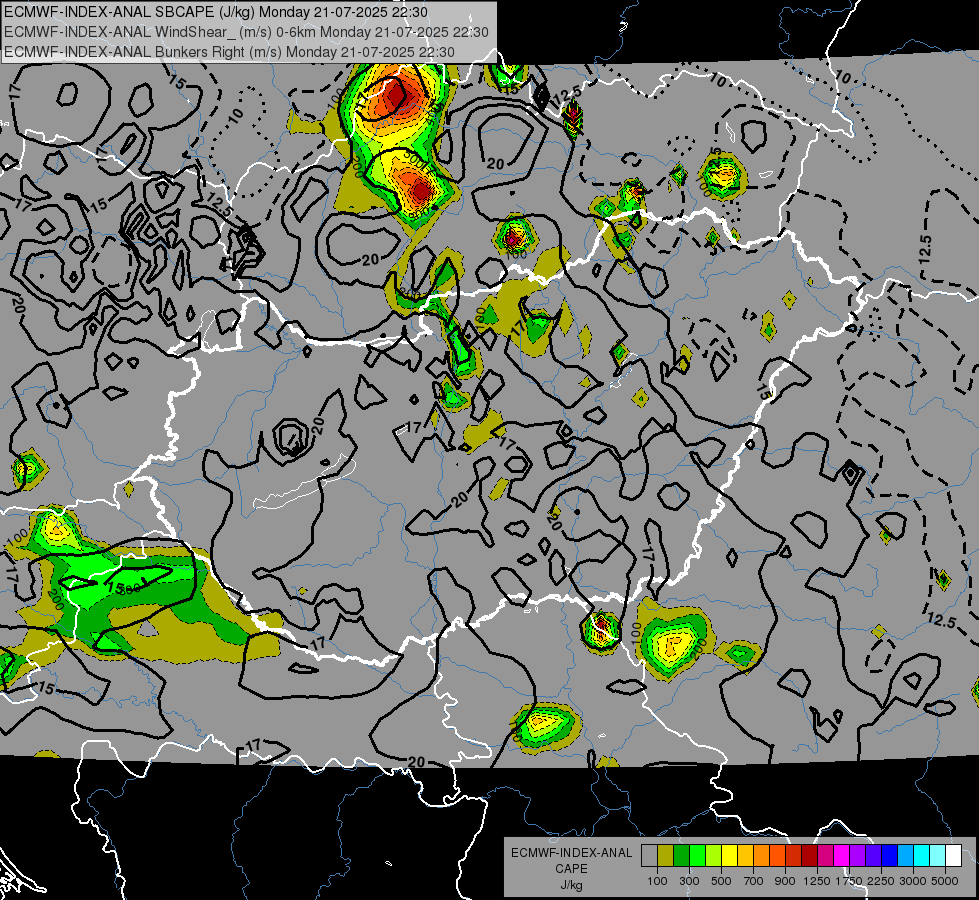Click the 2250 legend value
Viewport: 979px width, 900px height.
881,881
